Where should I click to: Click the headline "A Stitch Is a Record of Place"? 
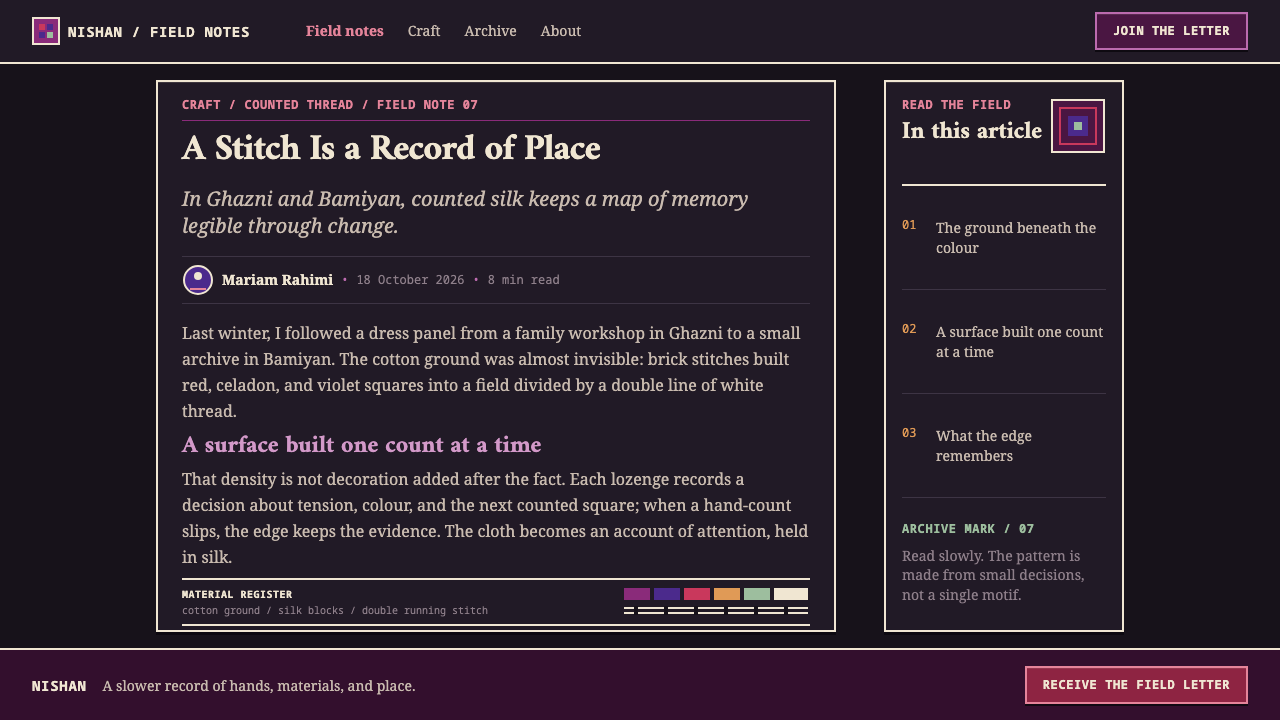pyautogui.click(x=391, y=148)
